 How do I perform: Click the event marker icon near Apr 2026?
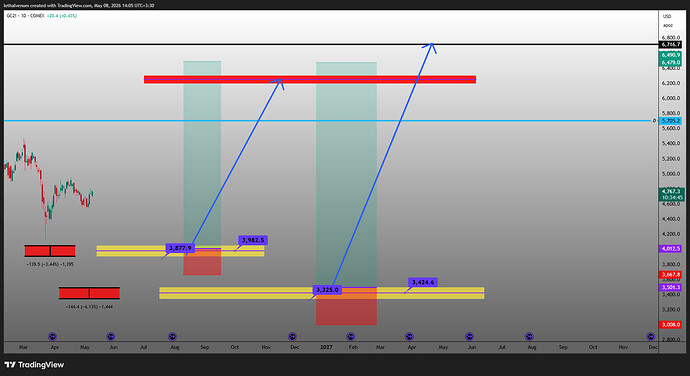pyautogui.click(x=52, y=337)
